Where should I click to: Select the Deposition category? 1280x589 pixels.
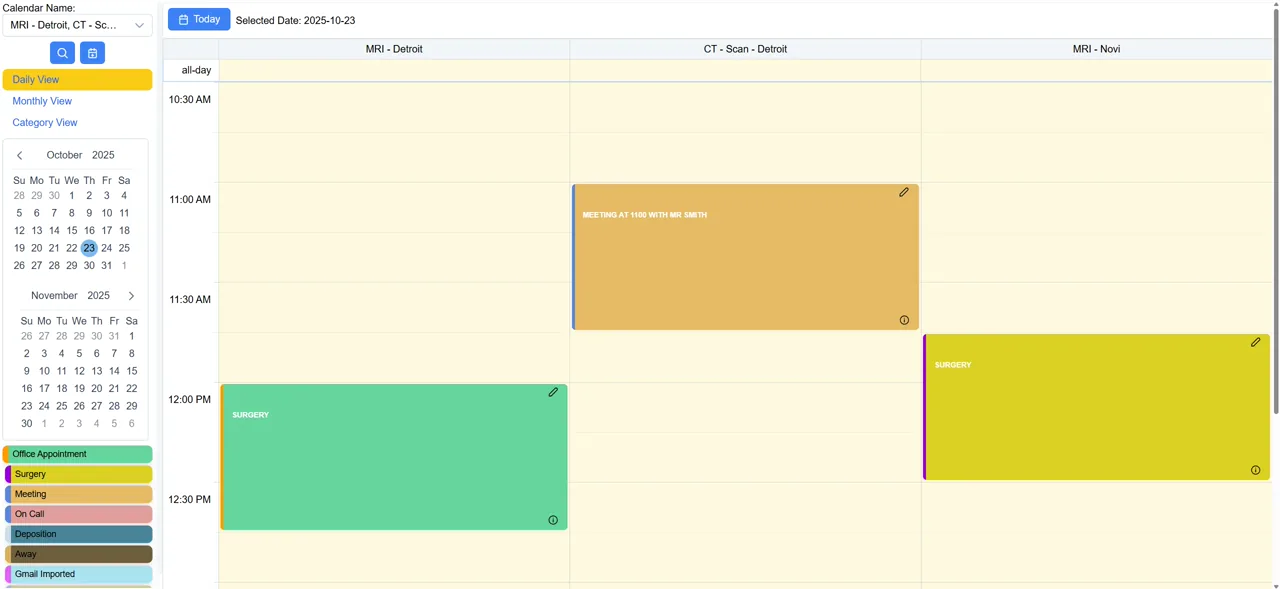(78, 534)
